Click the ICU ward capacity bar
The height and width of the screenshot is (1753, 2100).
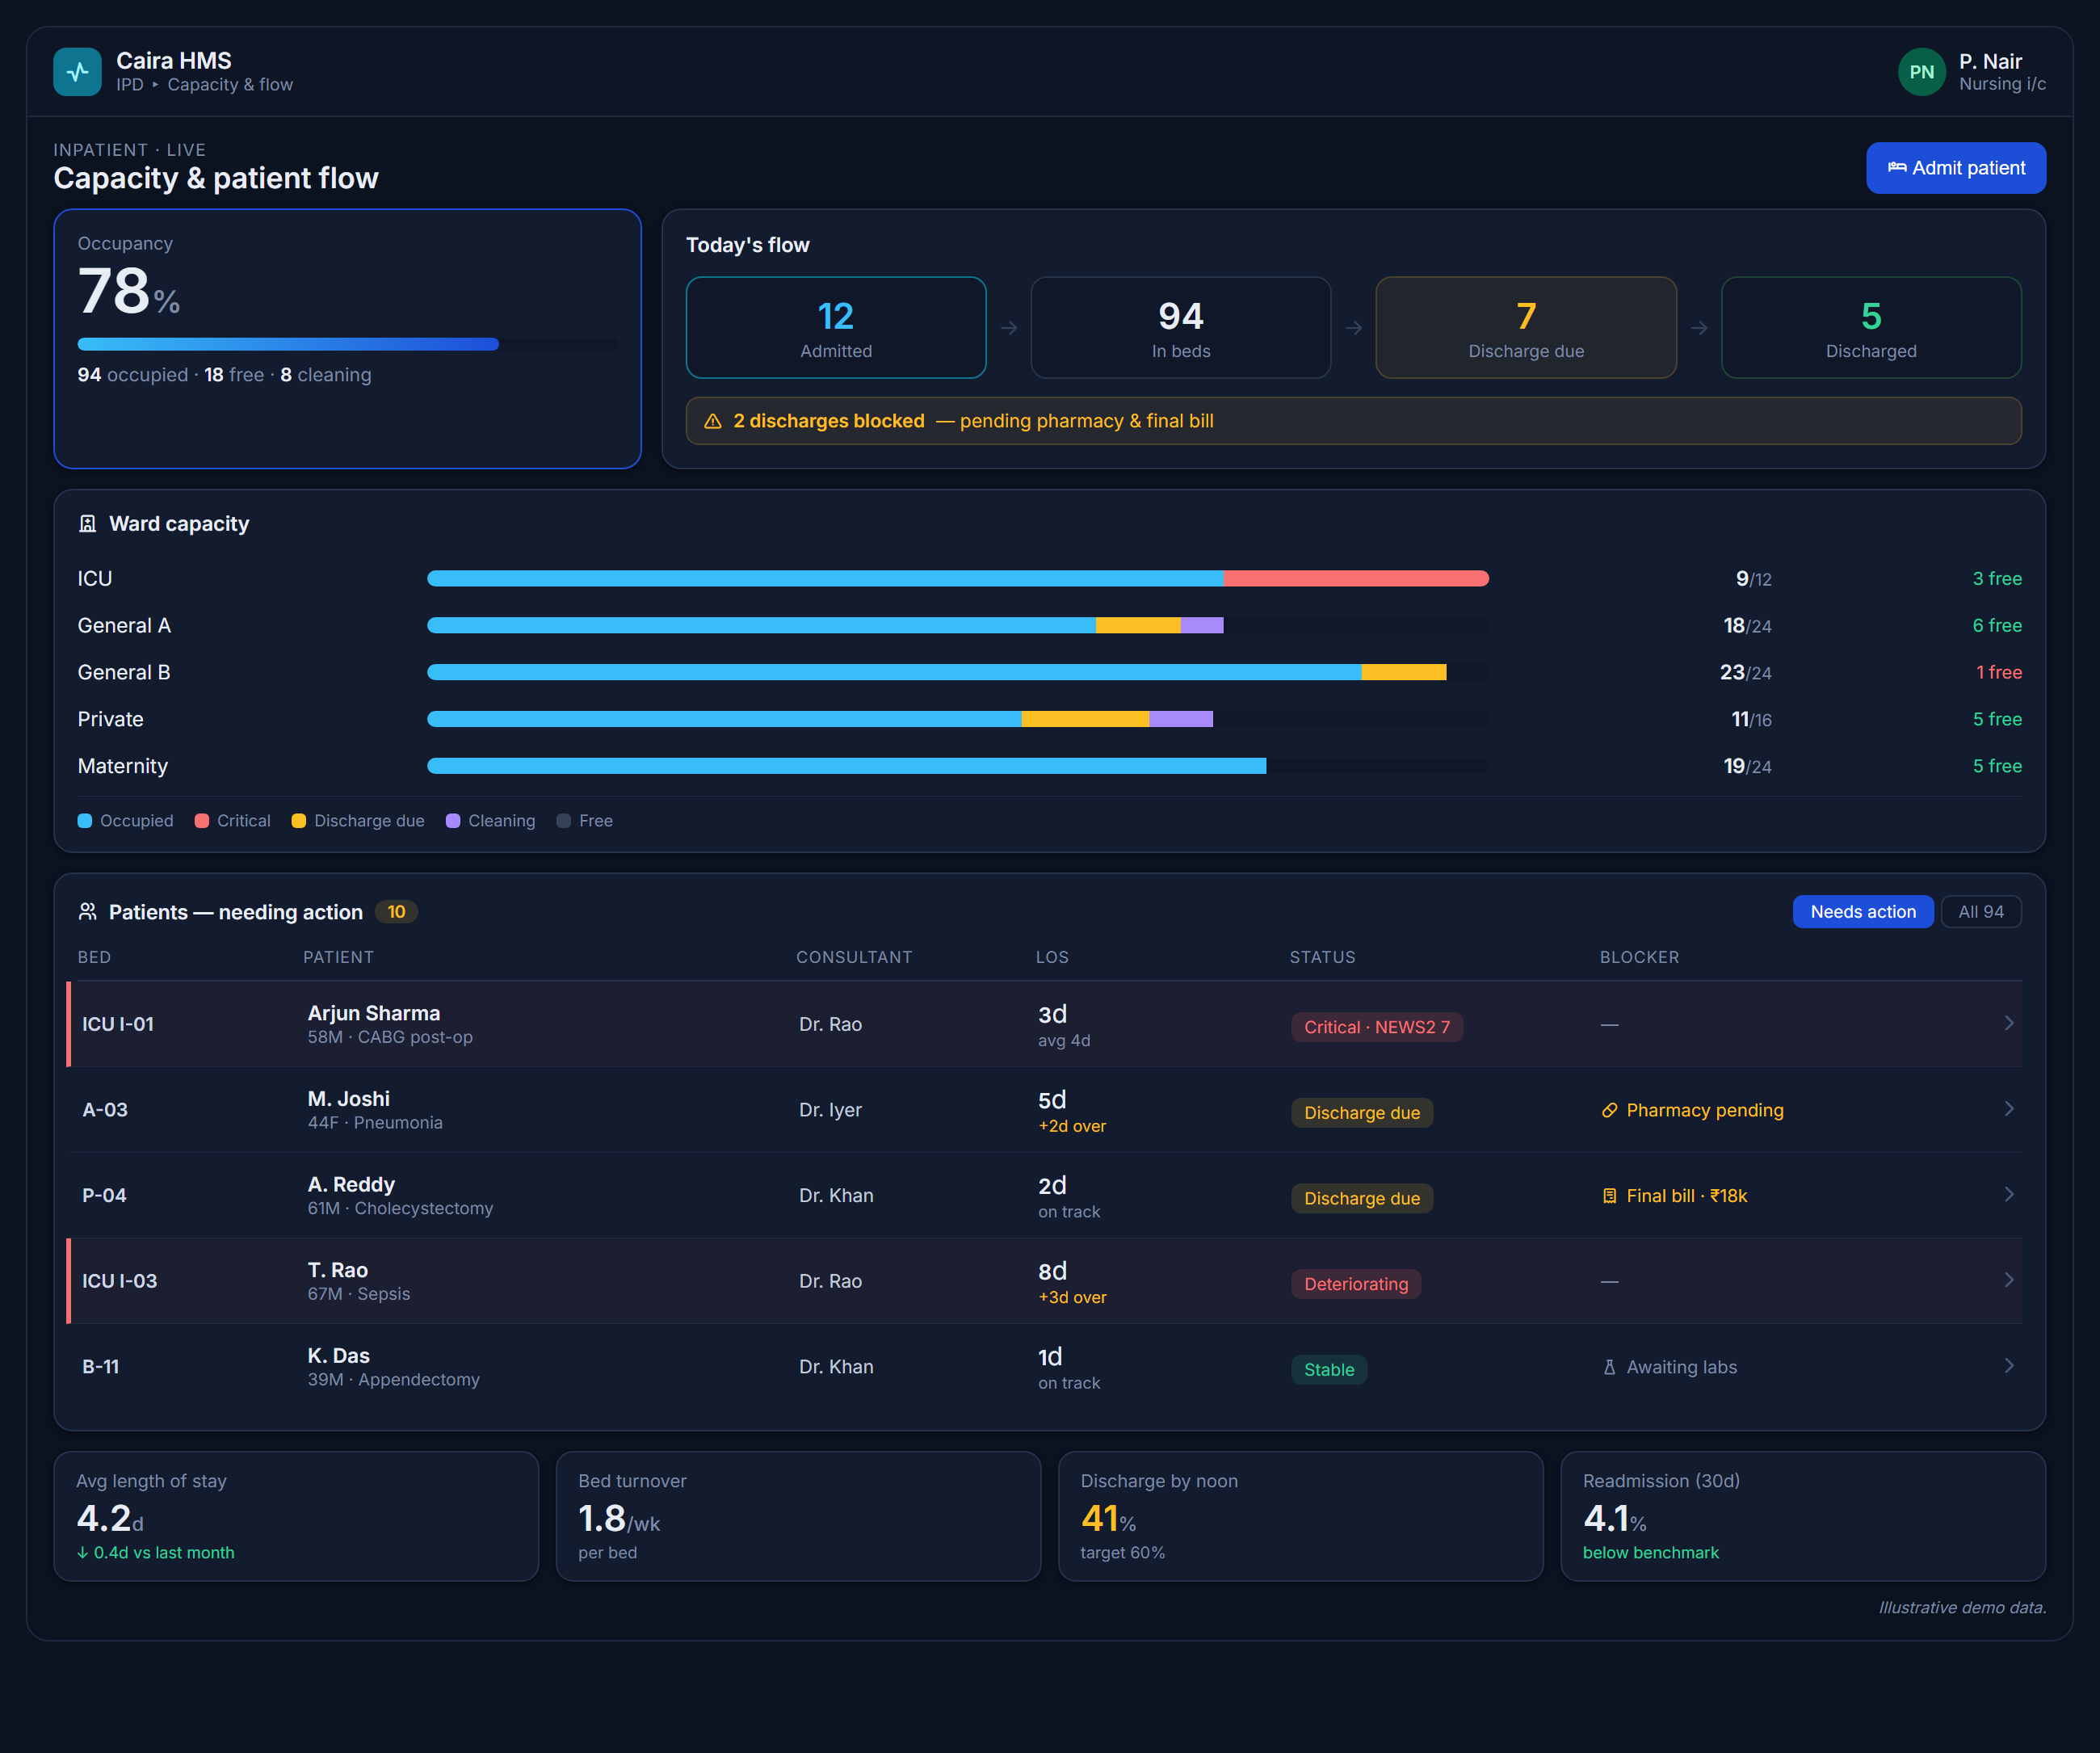[x=958, y=578]
